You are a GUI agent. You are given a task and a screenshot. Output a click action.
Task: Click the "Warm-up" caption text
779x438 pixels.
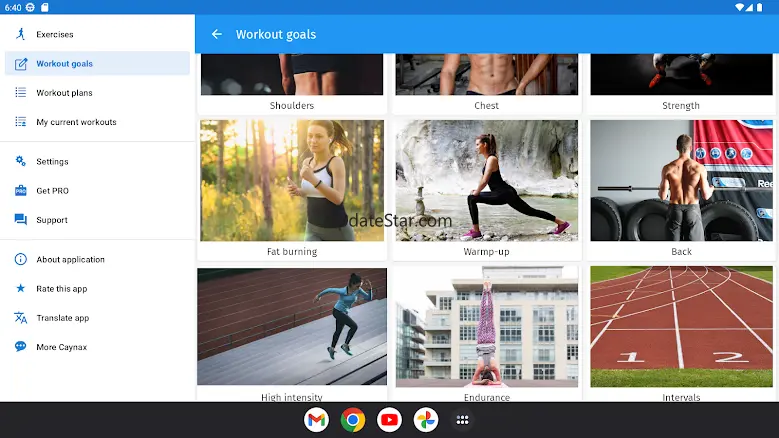486,251
